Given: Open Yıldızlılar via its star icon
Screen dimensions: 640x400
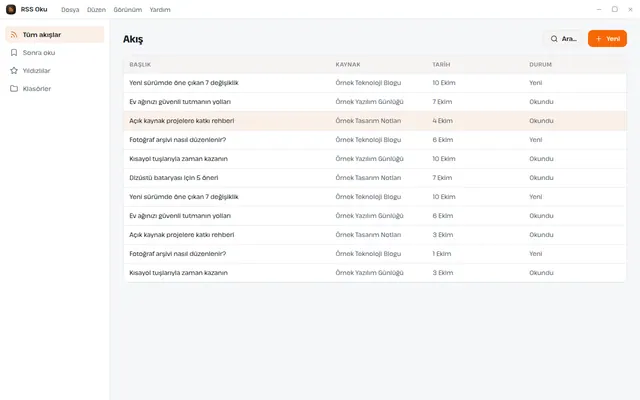Looking at the screenshot, I should [x=14, y=71].
